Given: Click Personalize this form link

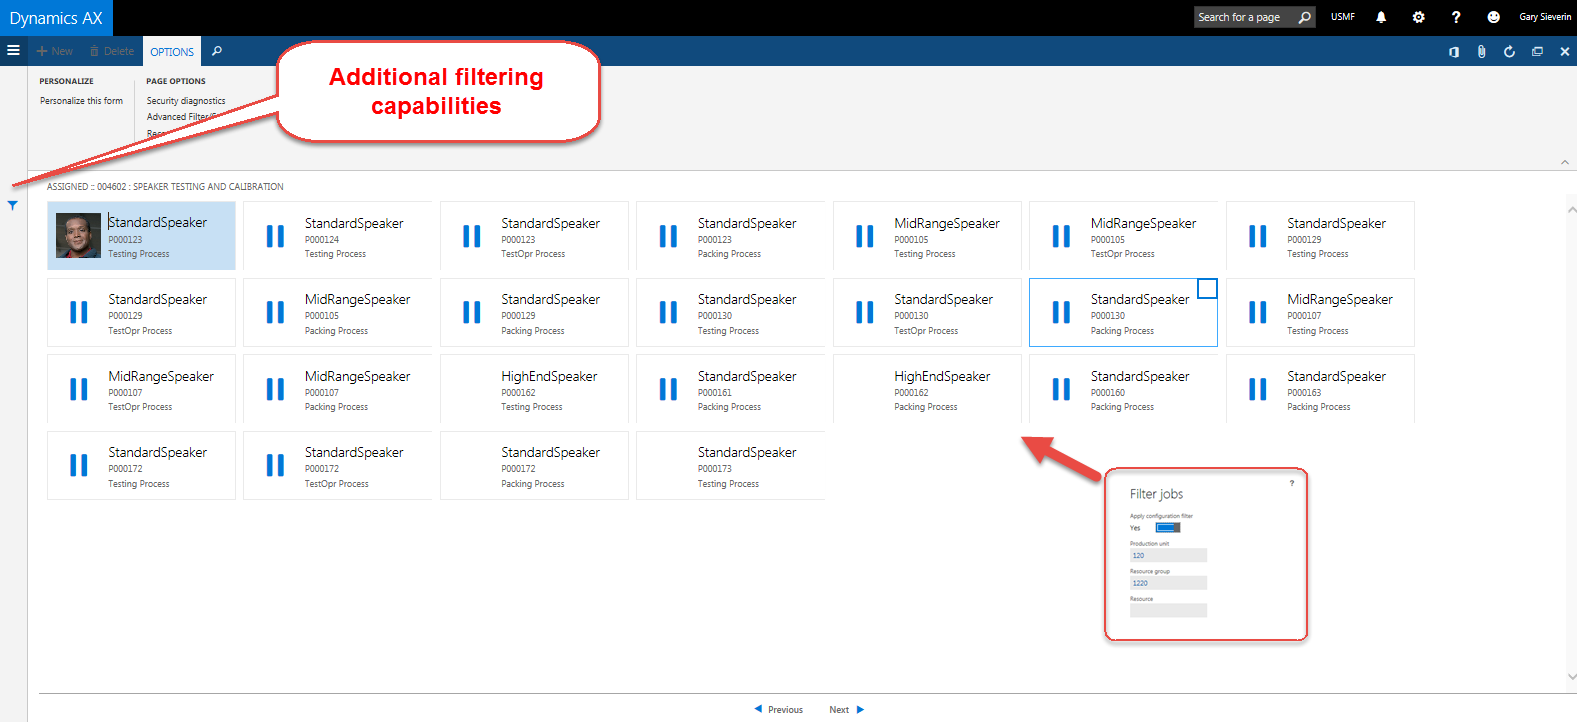Looking at the screenshot, I should (81, 101).
